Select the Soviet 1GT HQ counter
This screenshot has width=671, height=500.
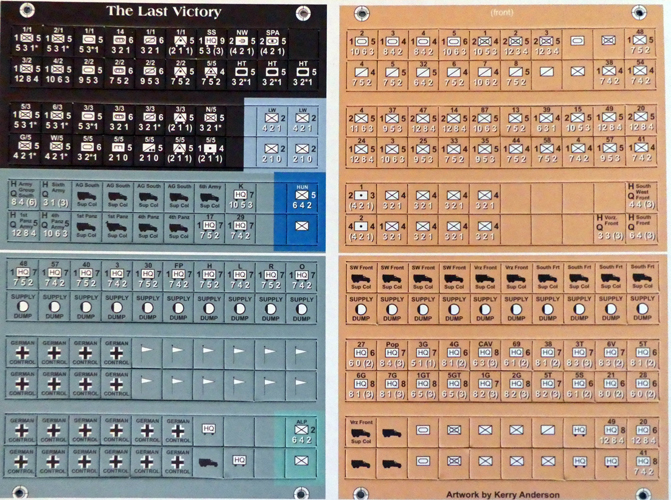(x=423, y=386)
